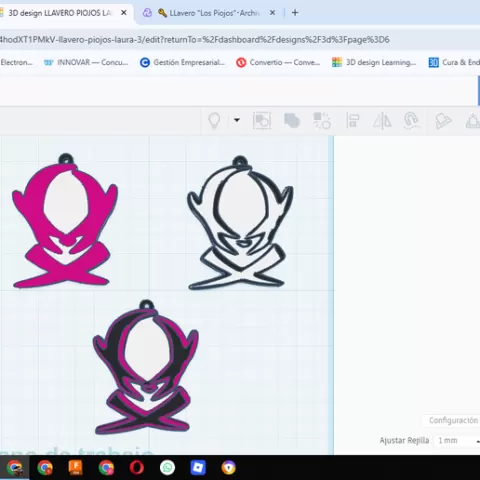This screenshot has width=480, height=480.
Task: Open the Align tool icon
Action: click(352, 120)
